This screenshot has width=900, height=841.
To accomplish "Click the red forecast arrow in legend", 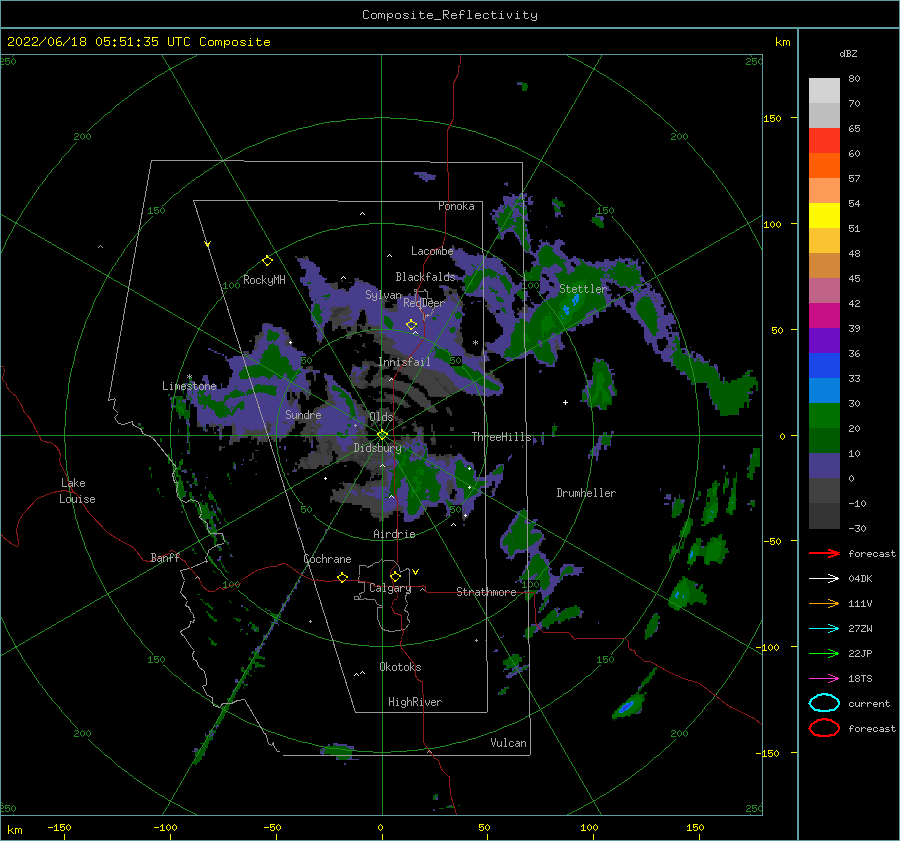I will point(824,553).
